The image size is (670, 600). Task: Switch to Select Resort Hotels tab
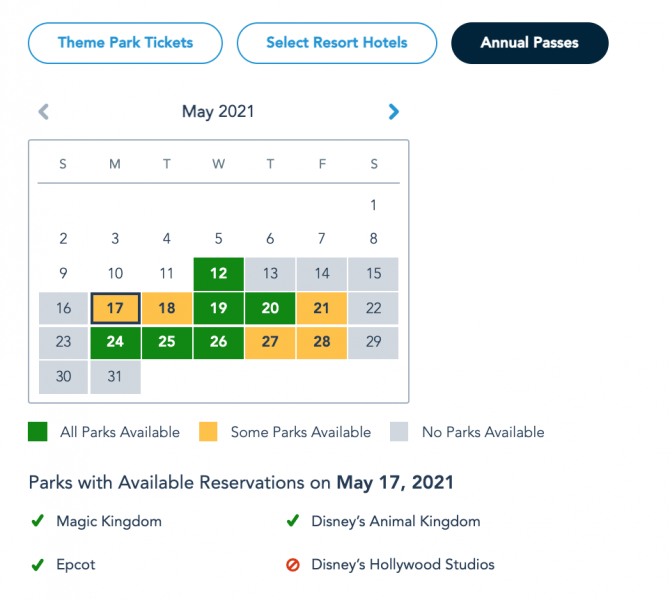click(x=337, y=43)
